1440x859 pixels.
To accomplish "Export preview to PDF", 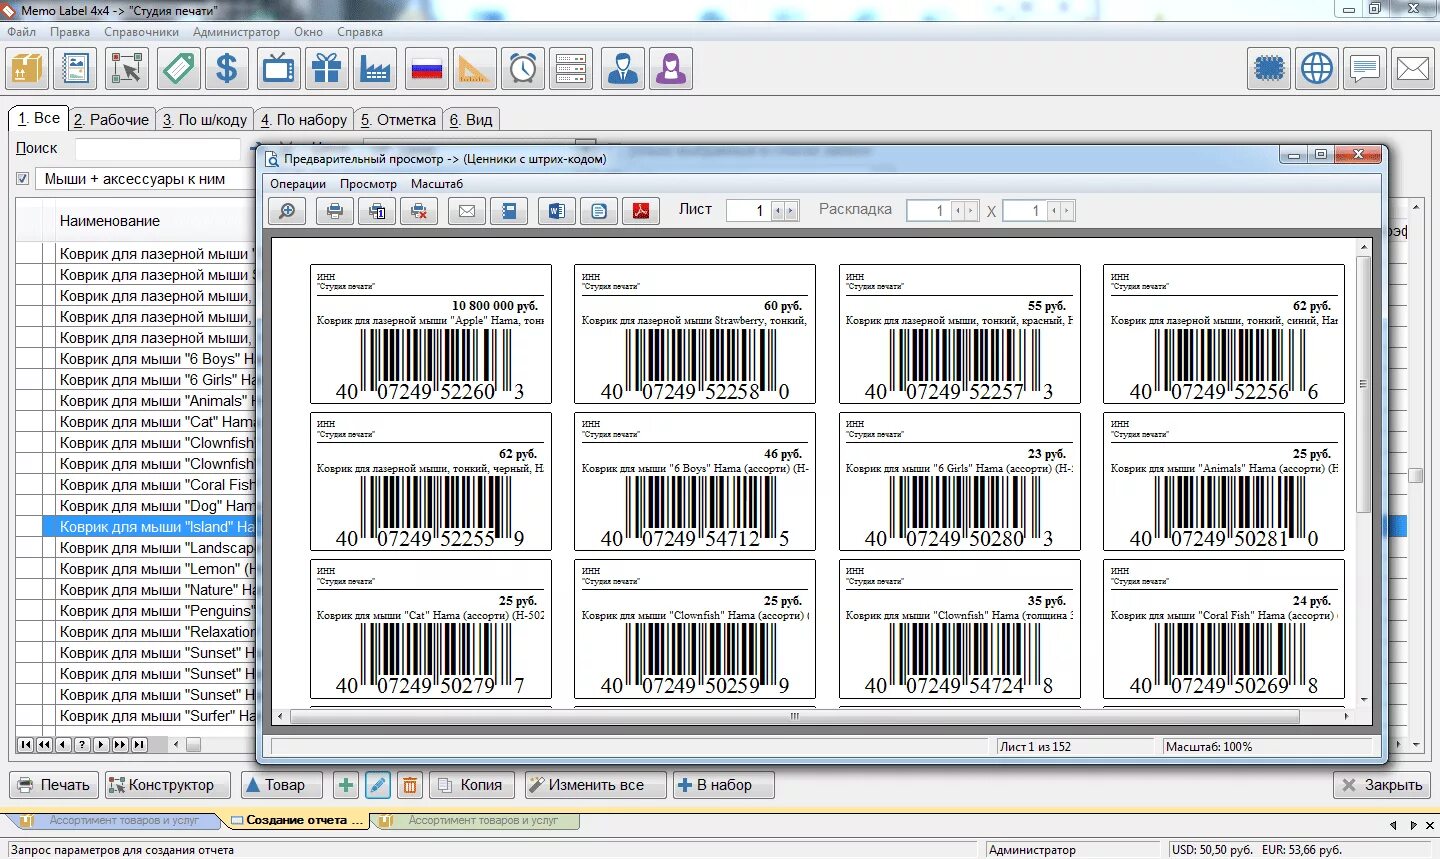I will pyautogui.click(x=641, y=211).
